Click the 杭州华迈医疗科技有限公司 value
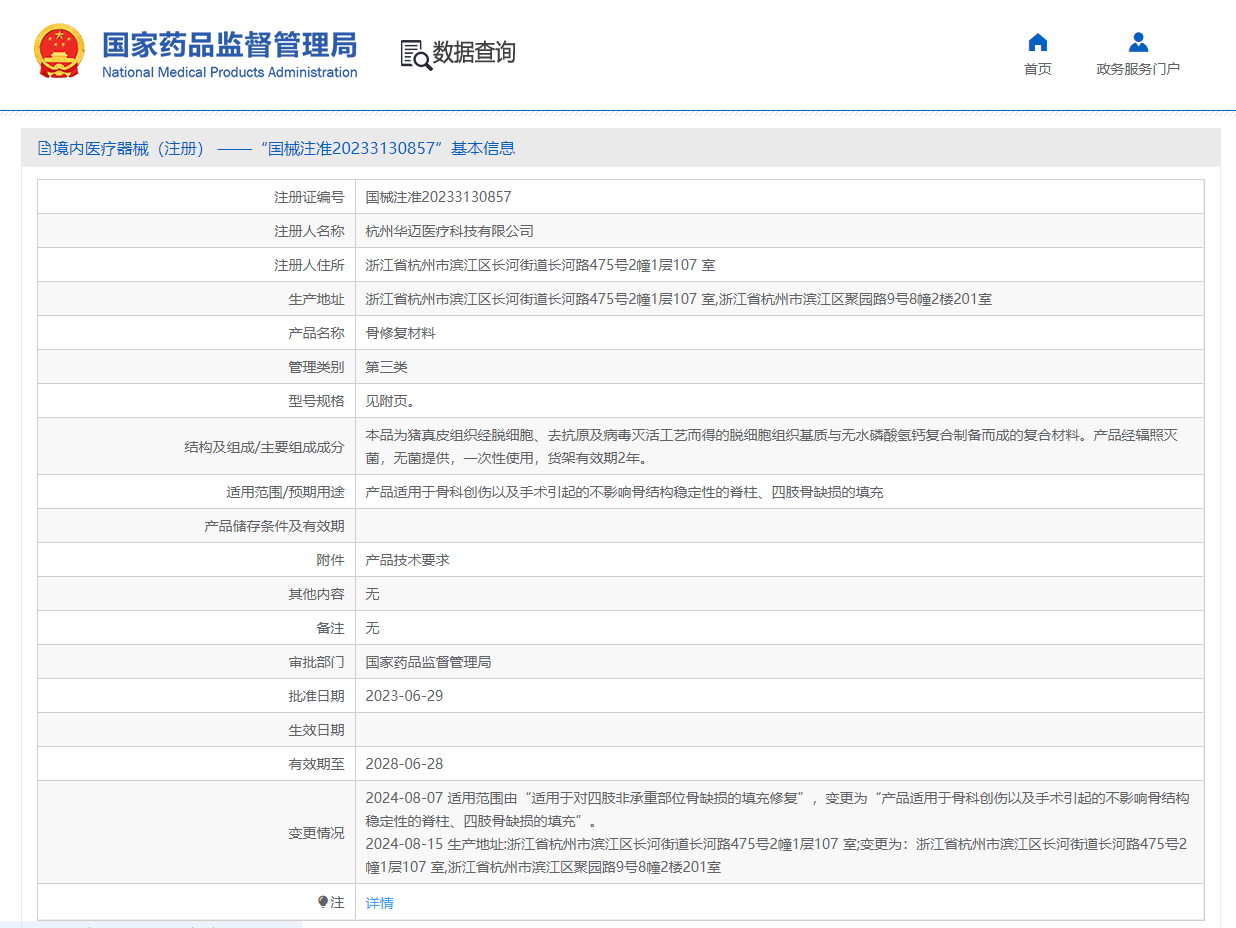Image resolution: width=1236 pixels, height=928 pixels. click(449, 231)
